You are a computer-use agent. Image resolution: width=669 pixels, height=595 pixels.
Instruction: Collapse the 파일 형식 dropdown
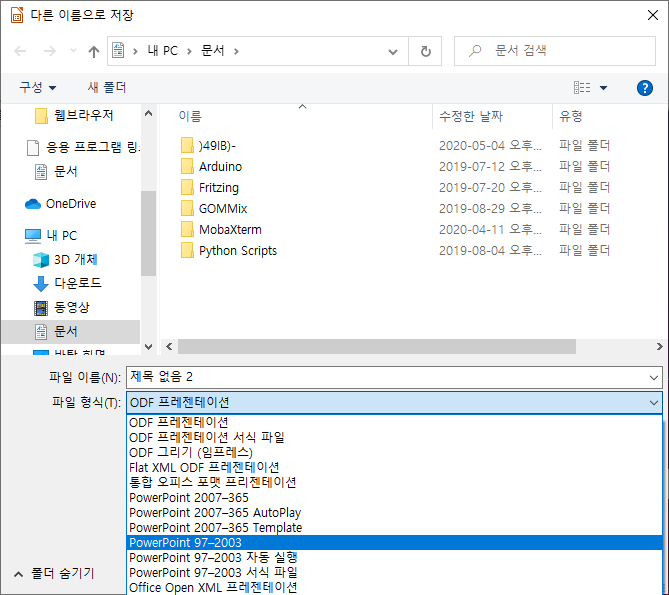pyautogui.click(x=654, y=402)
